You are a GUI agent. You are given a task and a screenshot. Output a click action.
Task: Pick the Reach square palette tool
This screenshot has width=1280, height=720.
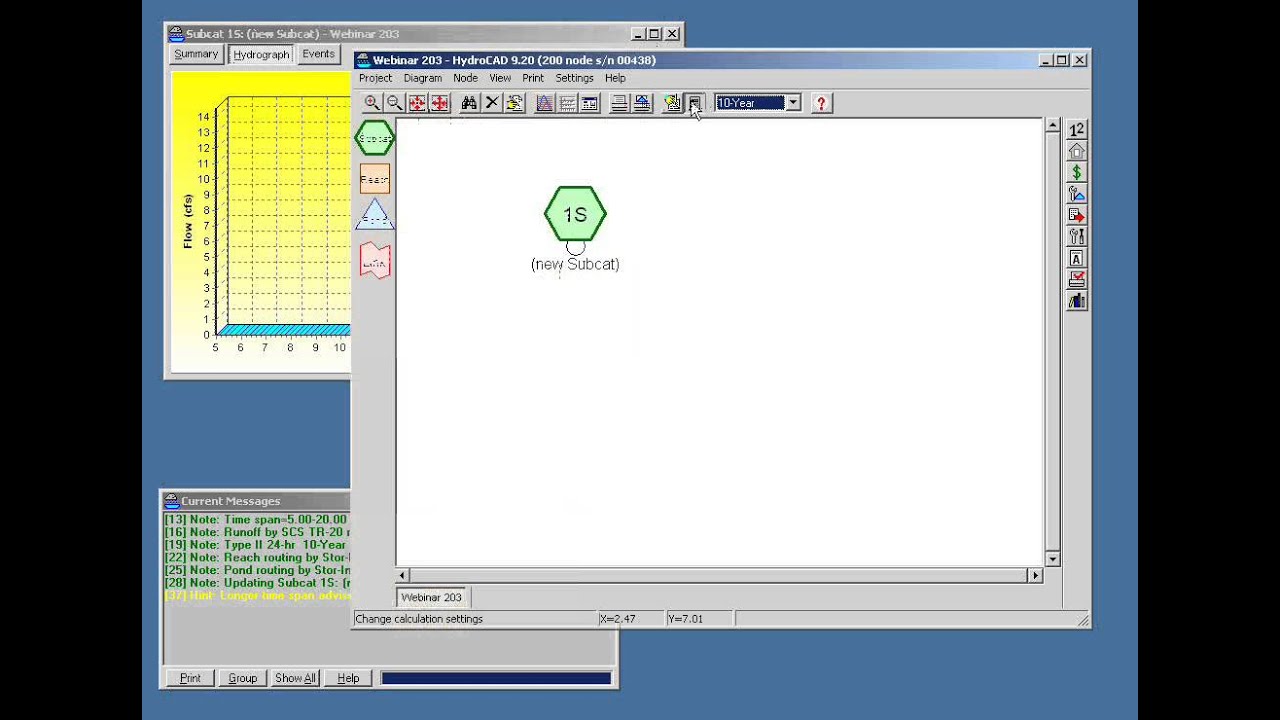click(375, 179)
